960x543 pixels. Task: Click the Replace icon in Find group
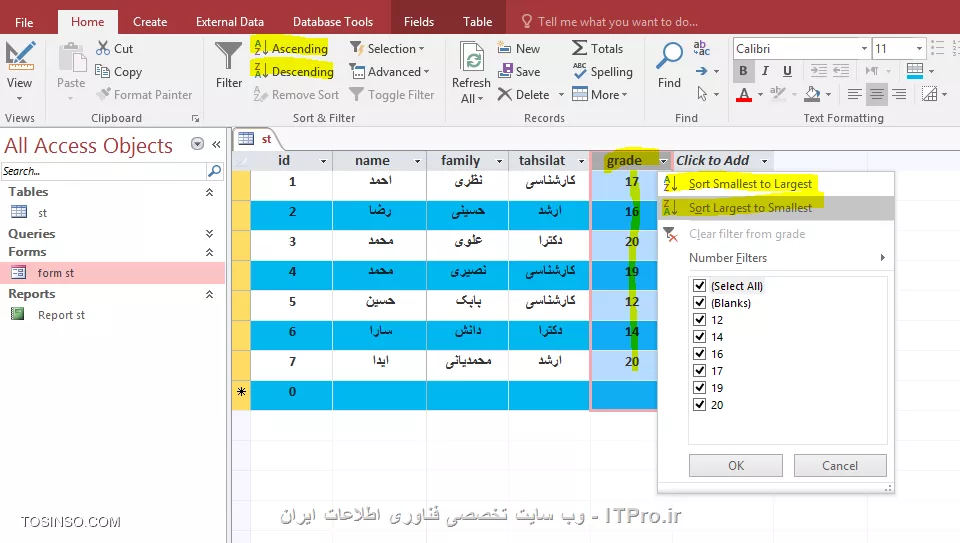(701, 48)
